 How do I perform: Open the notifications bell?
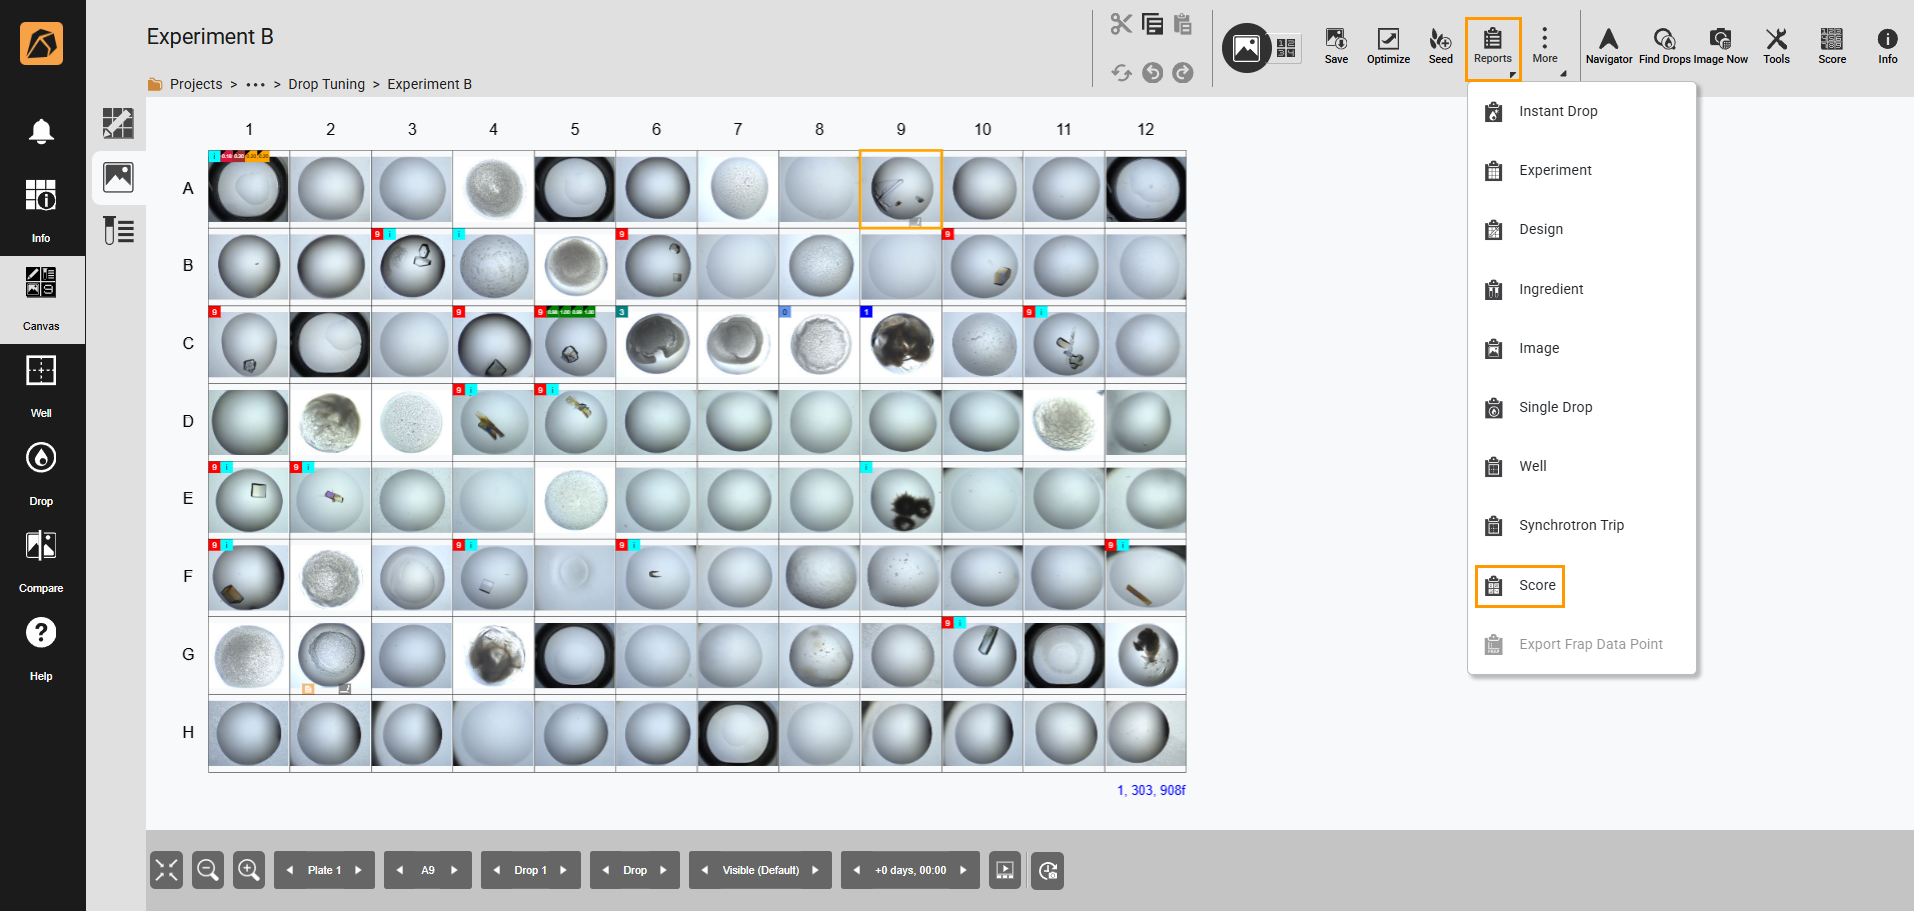pyautogui.click(x=41, y=131)
